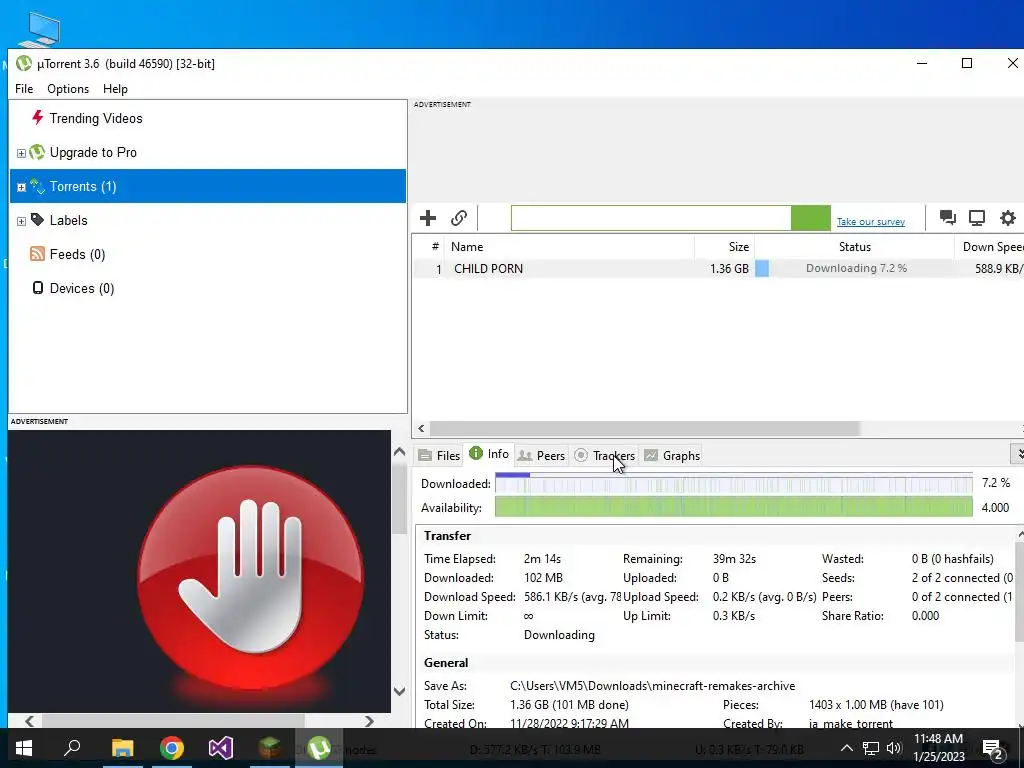Click the Add Torrent plus icon
The width and height of the screenshot is (1024, 768).
(428, 218)
